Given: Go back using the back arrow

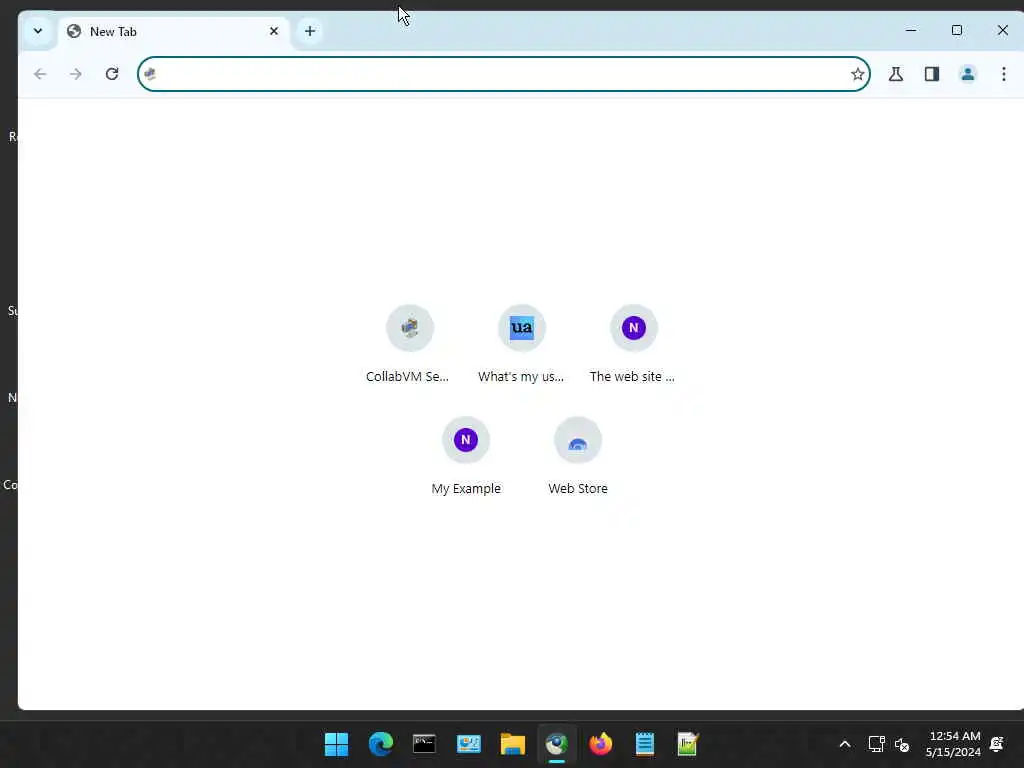Looking at the screenshot, I should [x=40, y=74].
